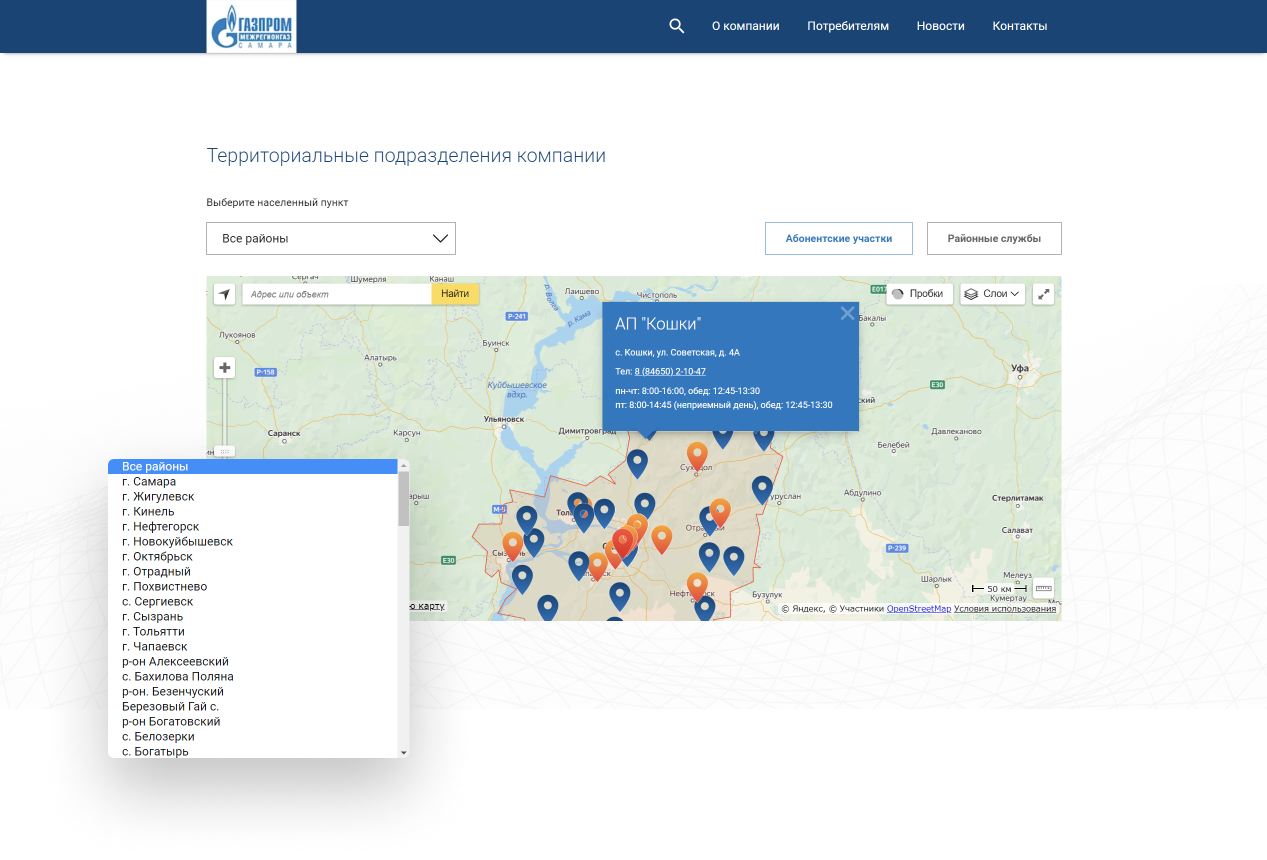Choose г. Жигулевск from the list
The image size is (1267, 860).
click(253, 496)
